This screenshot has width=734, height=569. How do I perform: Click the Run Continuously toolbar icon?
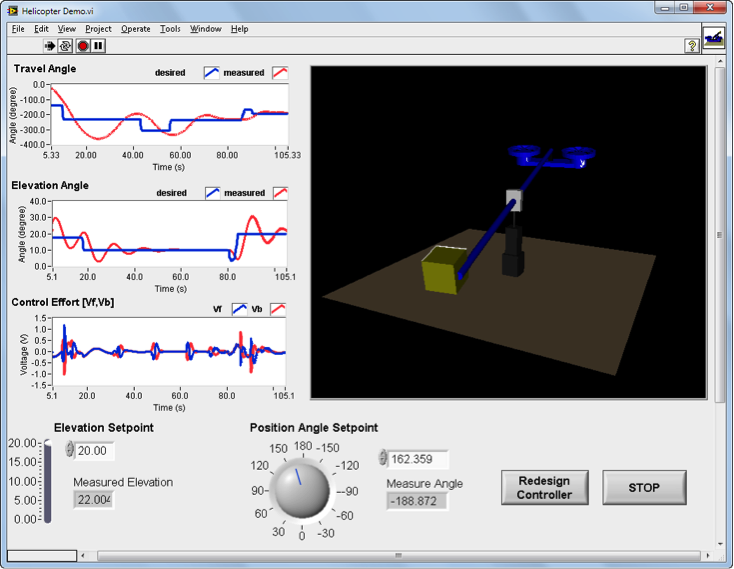point(67,46)
